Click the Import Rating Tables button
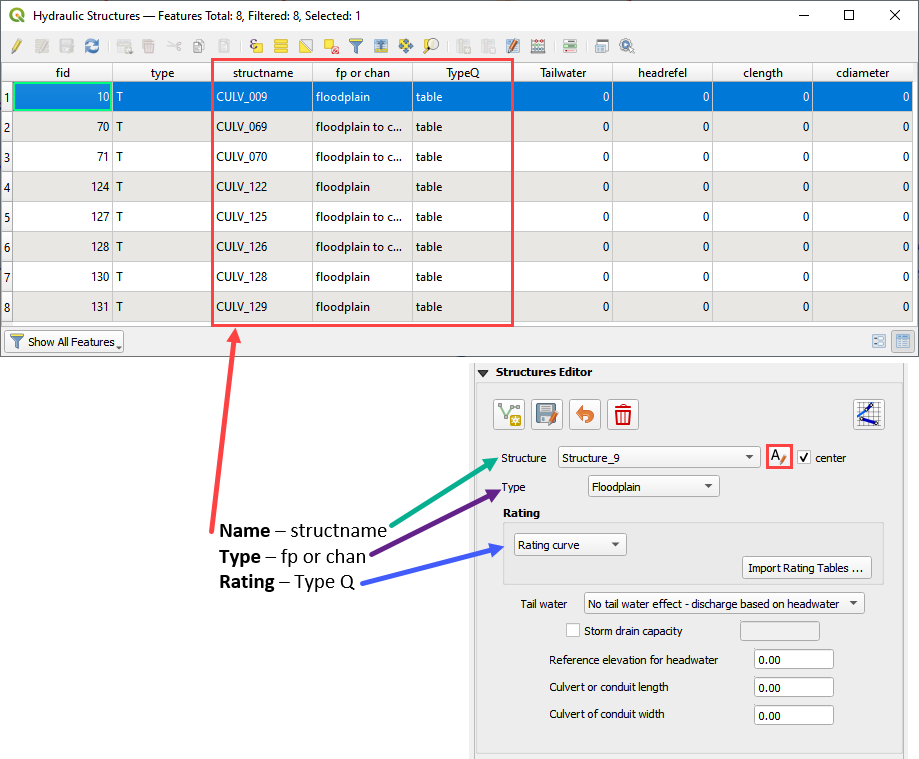919x759 pixels. pyautogui.click(x=807, y=568)
